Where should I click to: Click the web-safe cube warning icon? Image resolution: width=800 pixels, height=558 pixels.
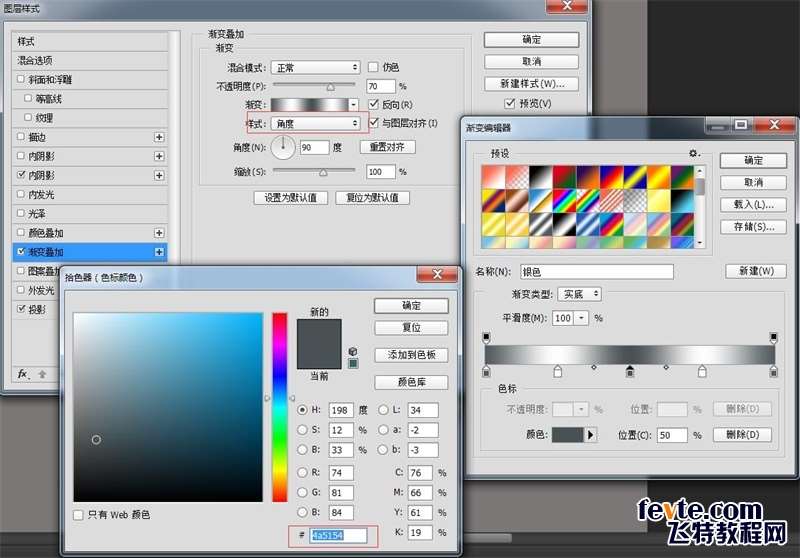tap(353, 351)
